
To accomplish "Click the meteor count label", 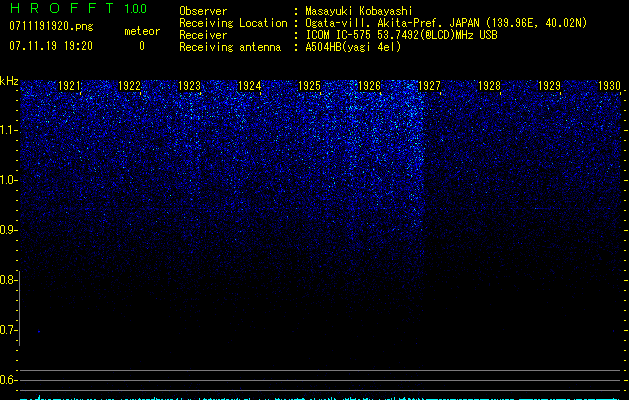I will [x=142, y=31].
